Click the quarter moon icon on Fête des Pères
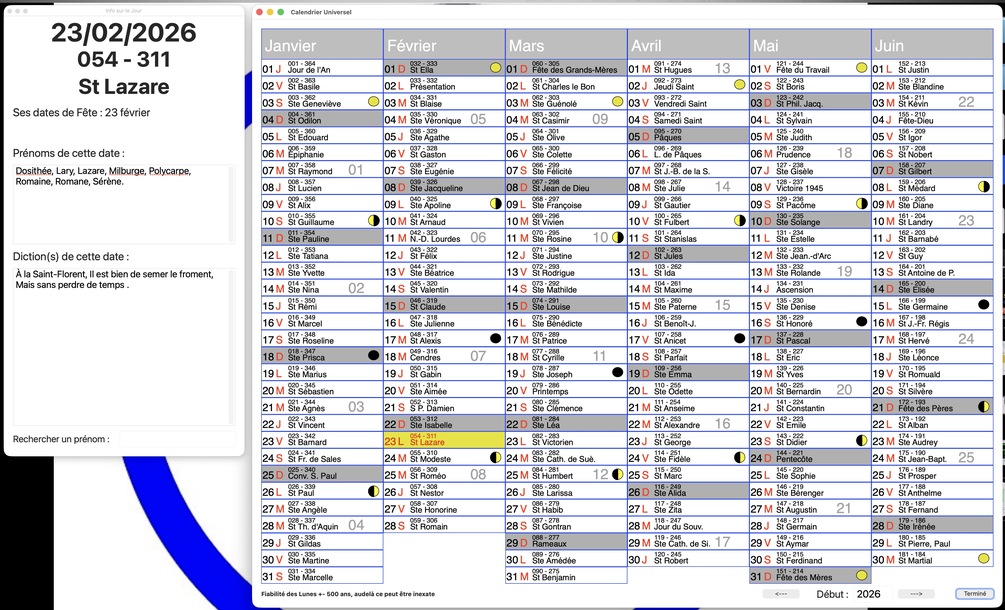The width and height of the screenshot is (1005, 610). coord(984,406)
